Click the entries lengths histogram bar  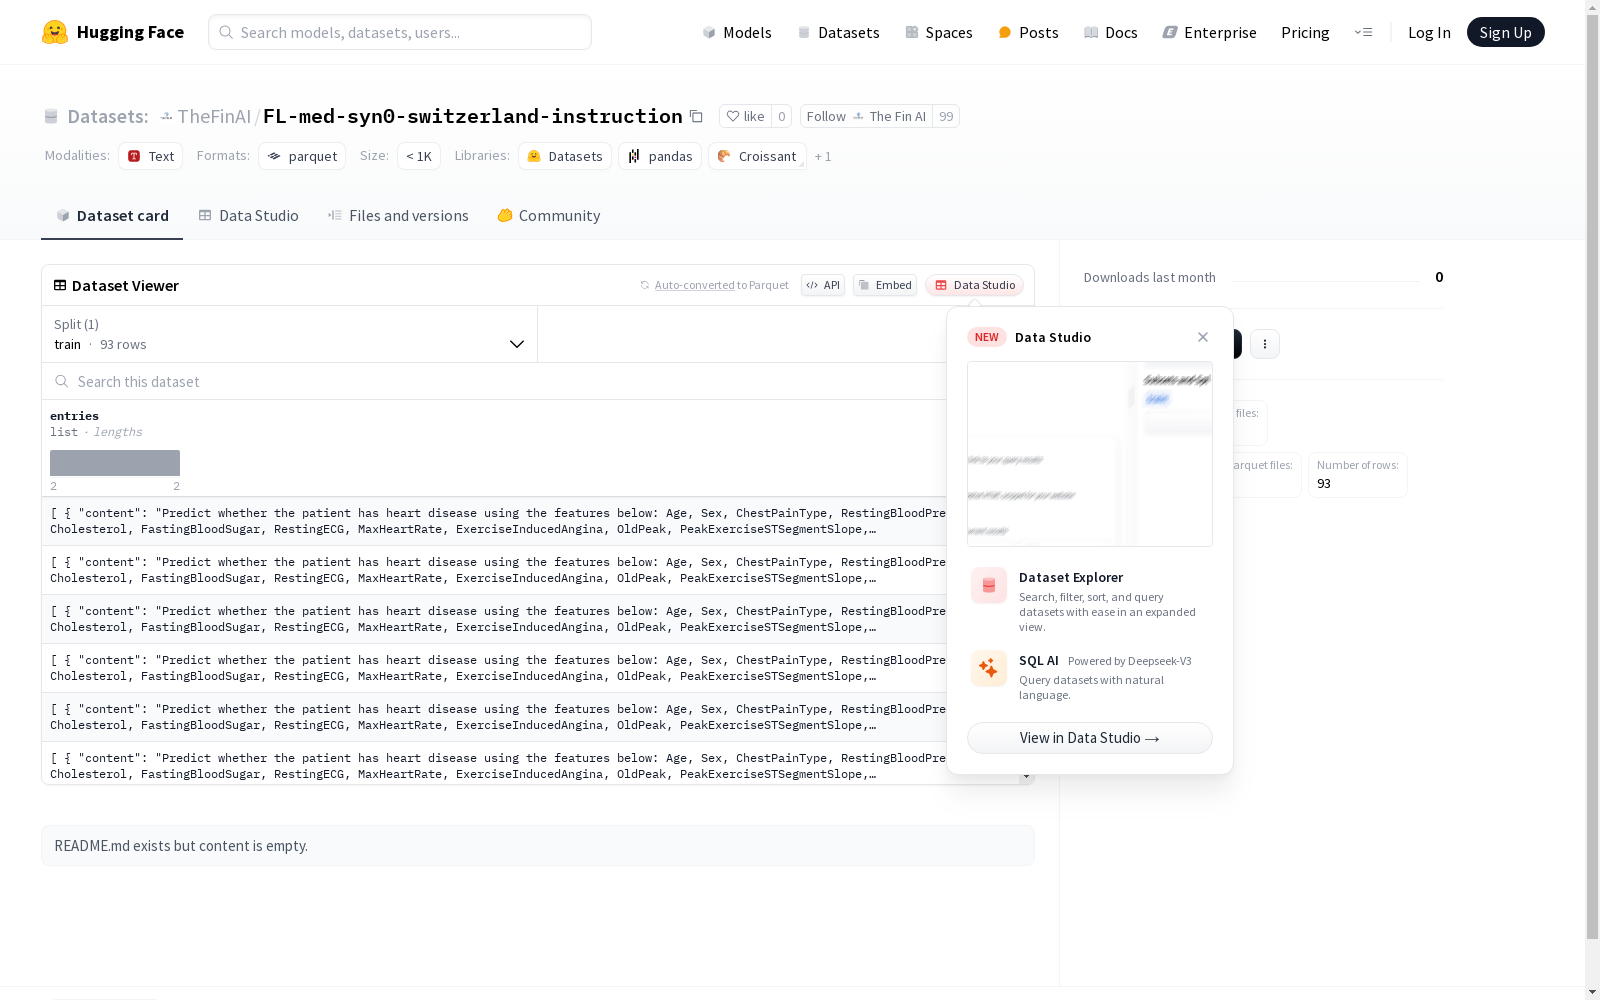coord(115,462)
